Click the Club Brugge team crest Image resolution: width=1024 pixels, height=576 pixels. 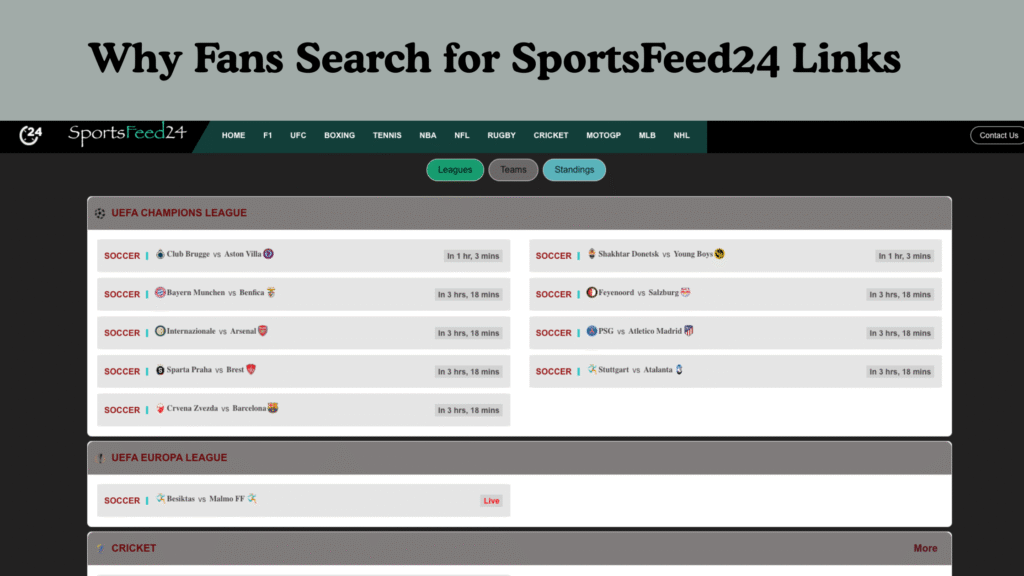click(160, 254)
